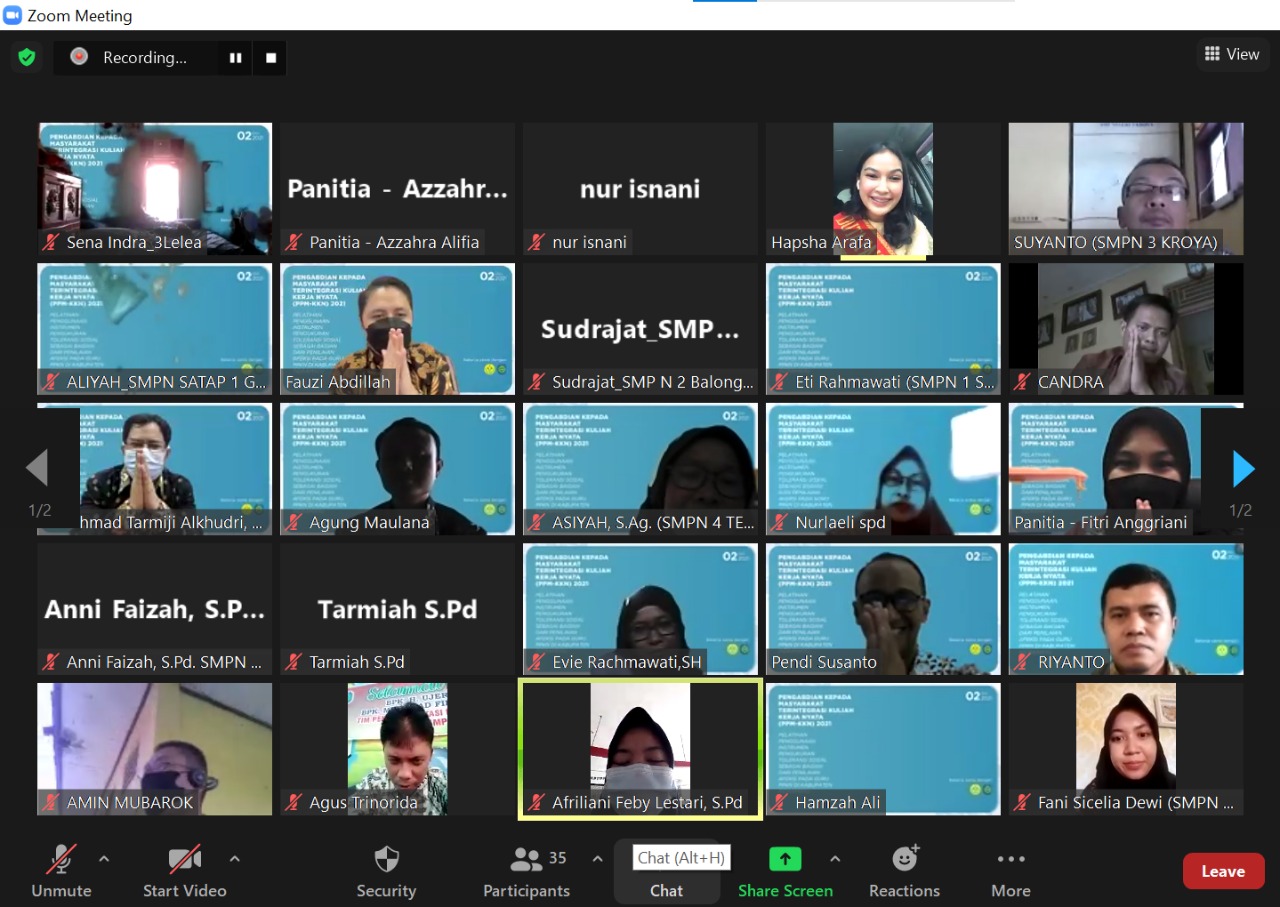Open the Chat panel
This screenshot has width=1280, height=907.
click(x=666, y=889)
